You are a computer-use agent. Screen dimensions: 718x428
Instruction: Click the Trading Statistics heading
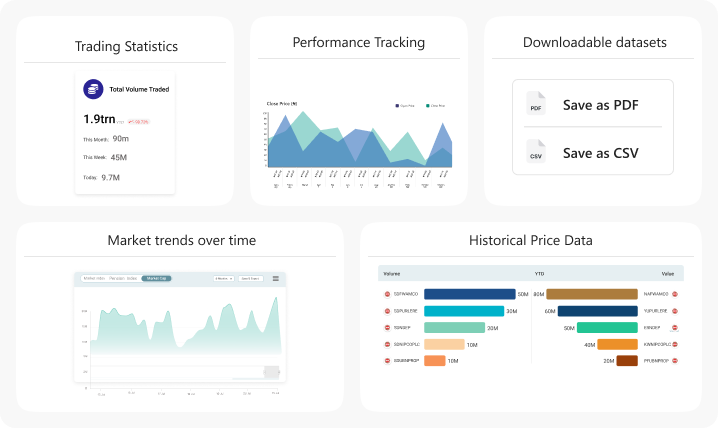click(x=126, y=46)
